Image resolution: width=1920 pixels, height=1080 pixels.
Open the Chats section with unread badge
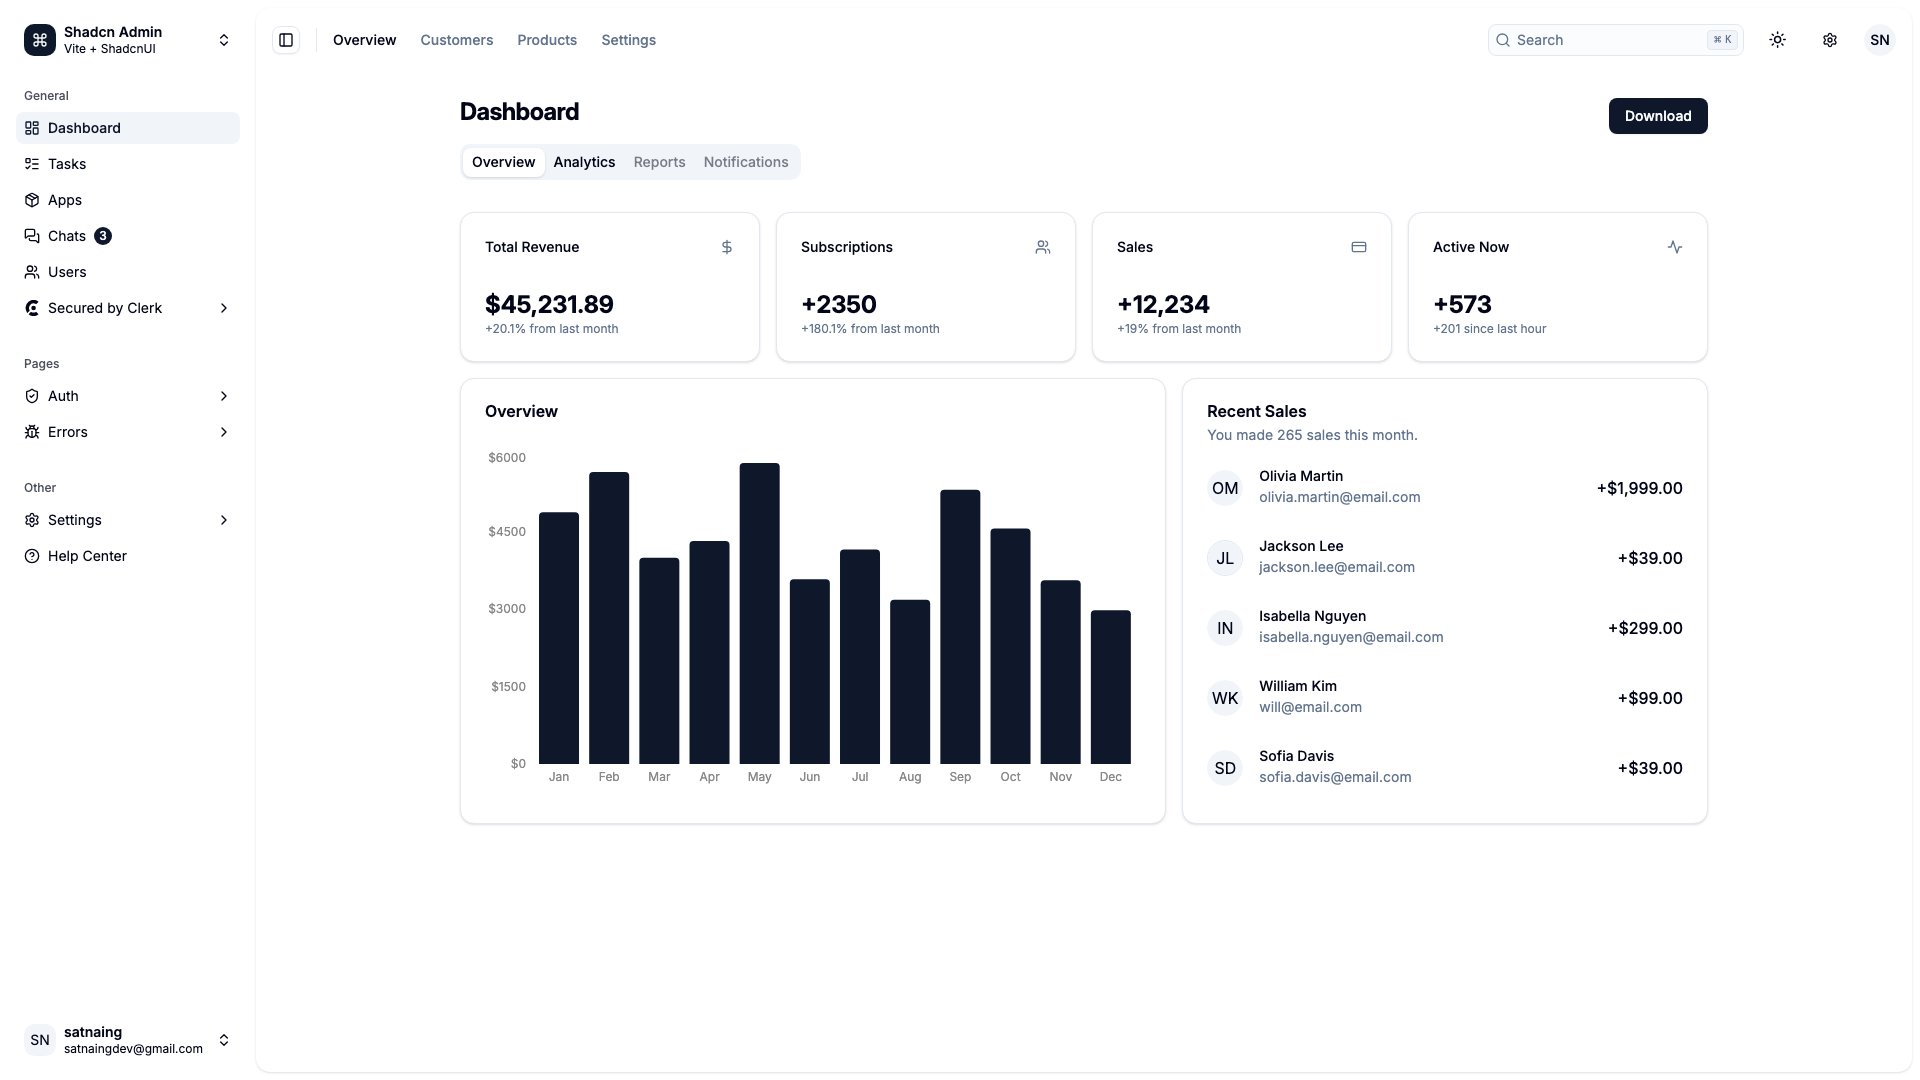pos(67,236)
